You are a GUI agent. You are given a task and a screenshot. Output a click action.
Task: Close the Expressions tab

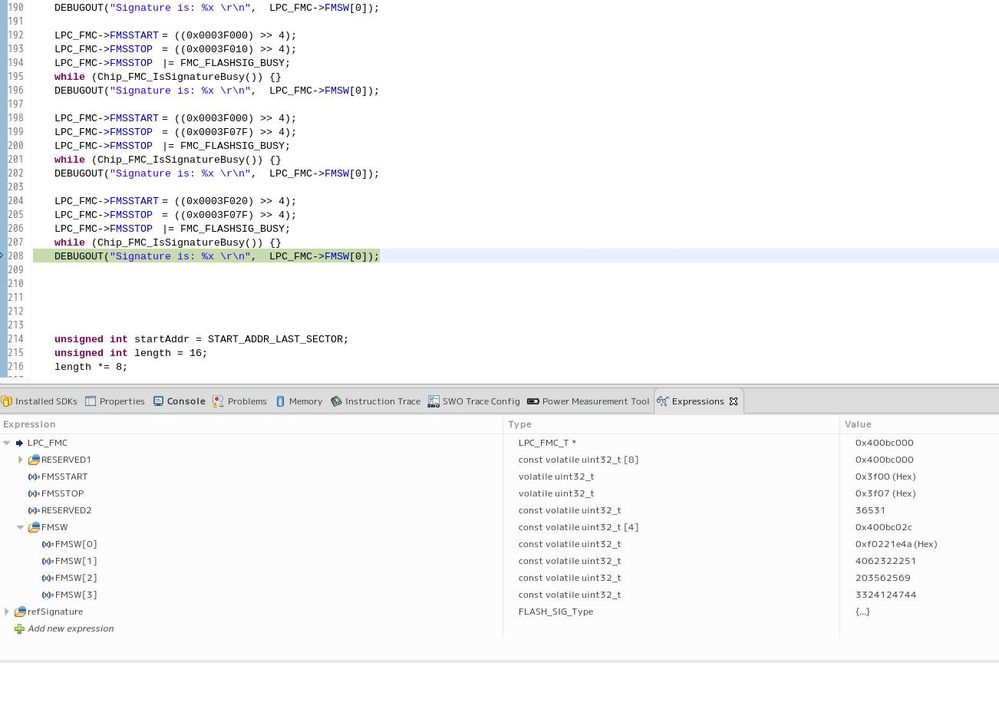(x=733, y=401)
